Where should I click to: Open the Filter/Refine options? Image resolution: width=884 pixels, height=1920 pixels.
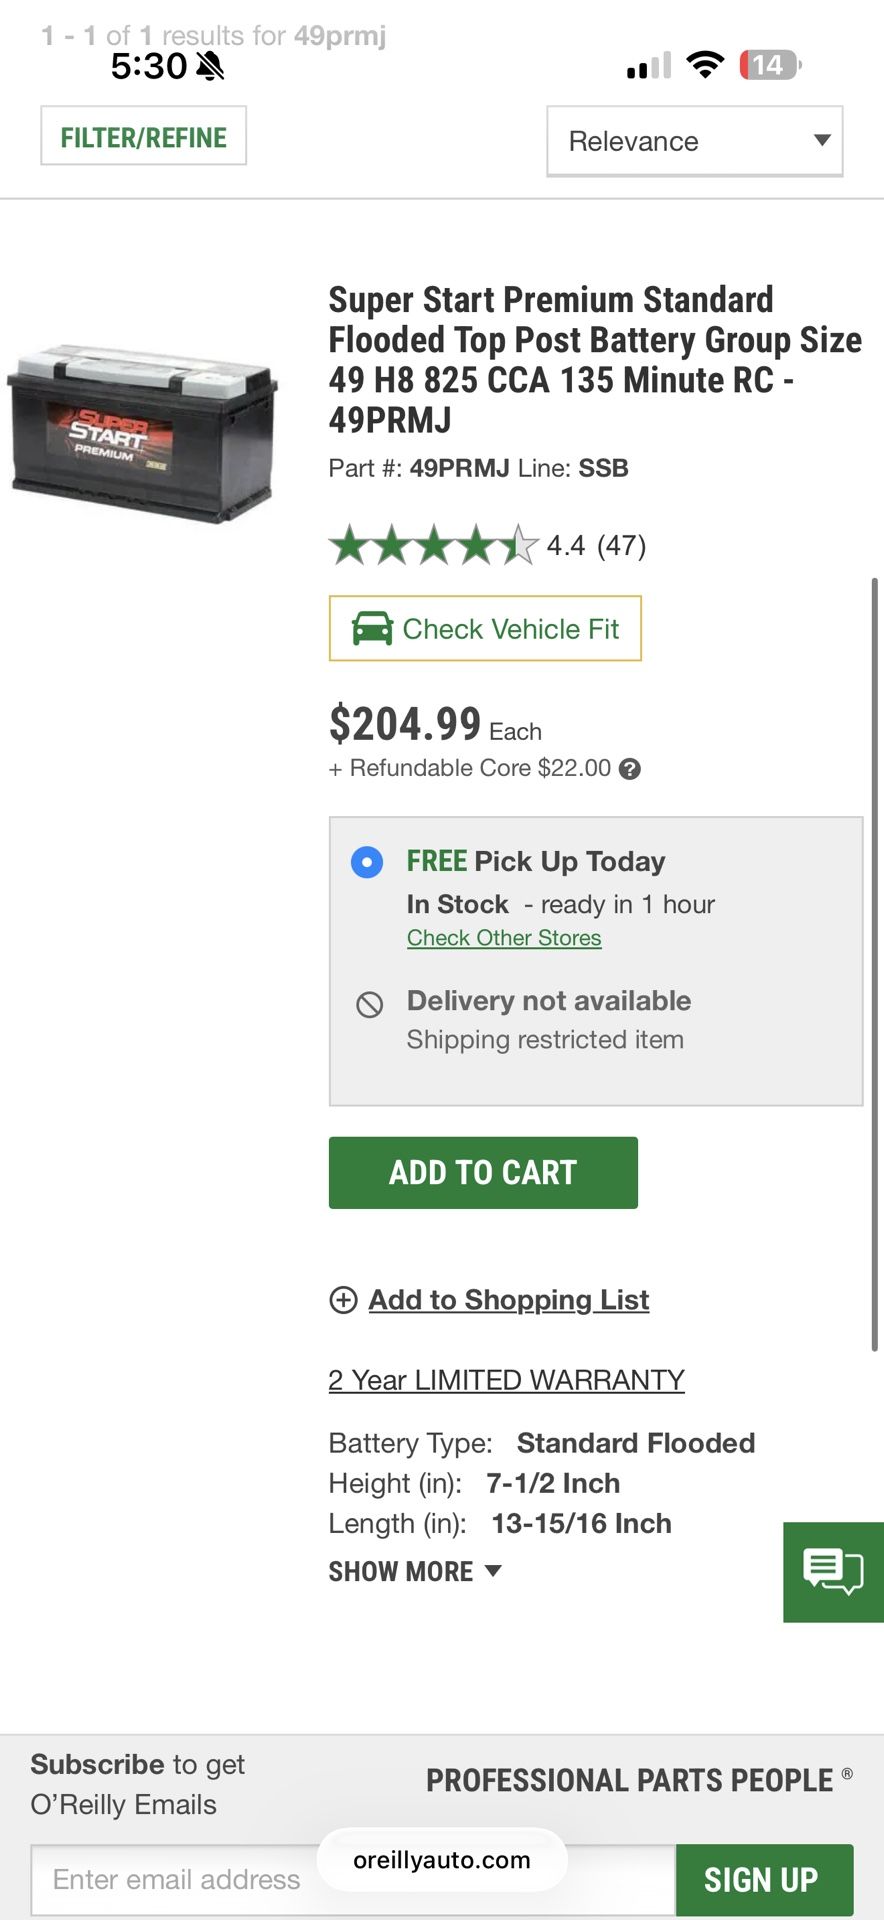pos(144,137)
